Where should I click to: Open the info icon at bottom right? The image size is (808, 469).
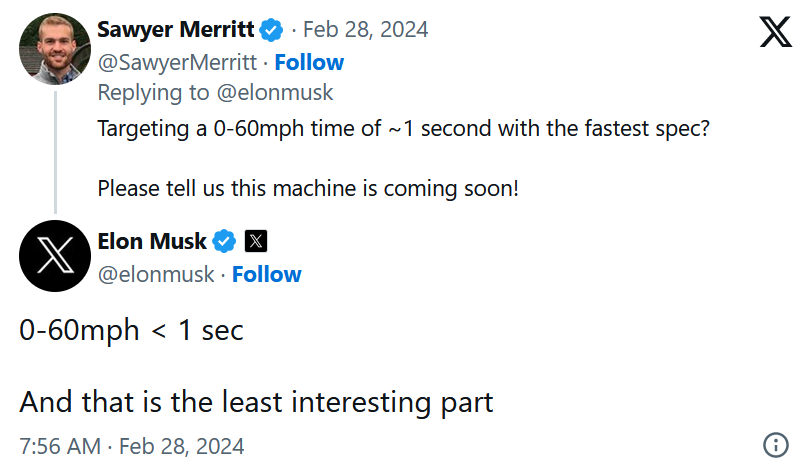[x=775, y=445]
